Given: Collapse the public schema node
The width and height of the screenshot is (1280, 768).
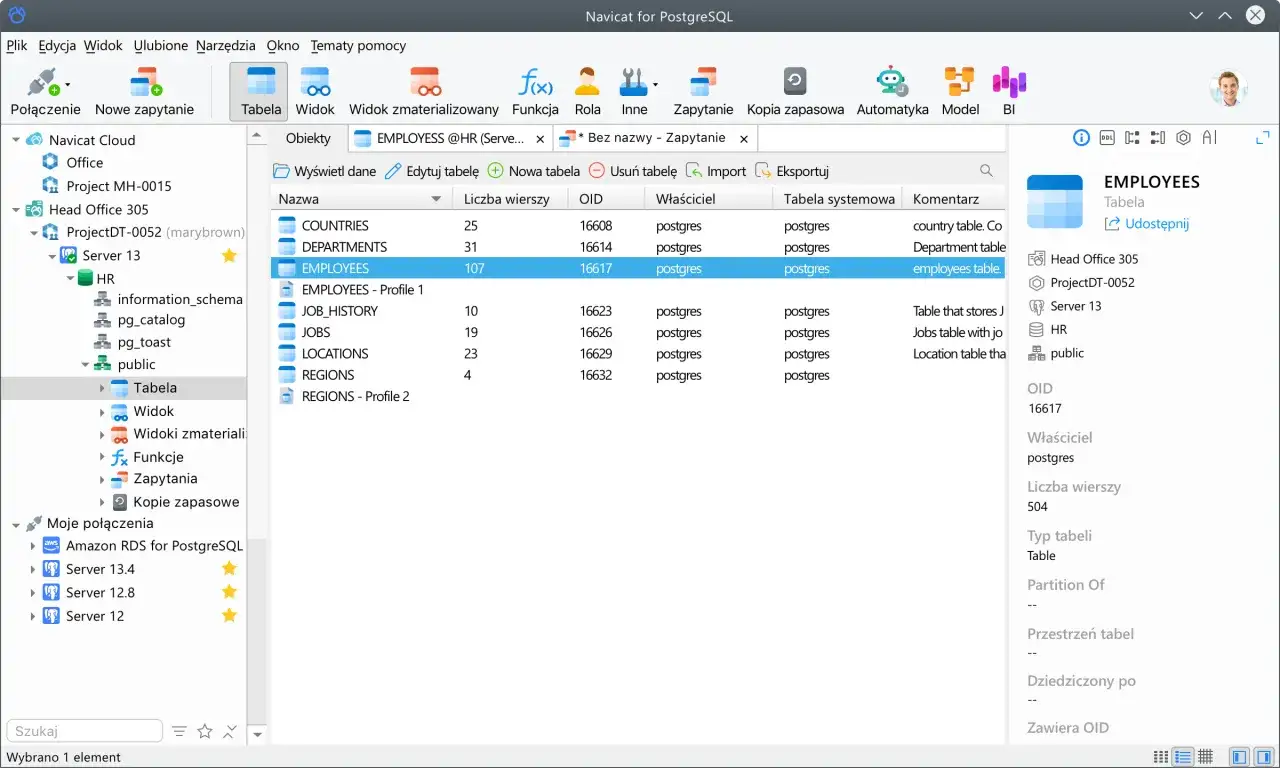Looking at the screenshot, I should tap(86, 365).
